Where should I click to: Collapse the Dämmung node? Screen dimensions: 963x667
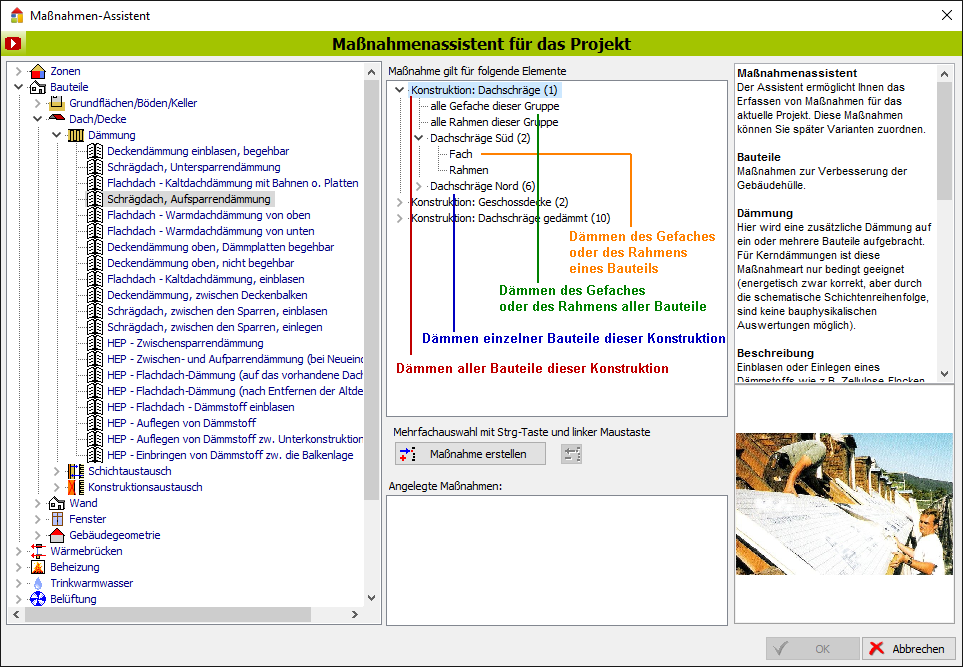[x=57, y=135]
